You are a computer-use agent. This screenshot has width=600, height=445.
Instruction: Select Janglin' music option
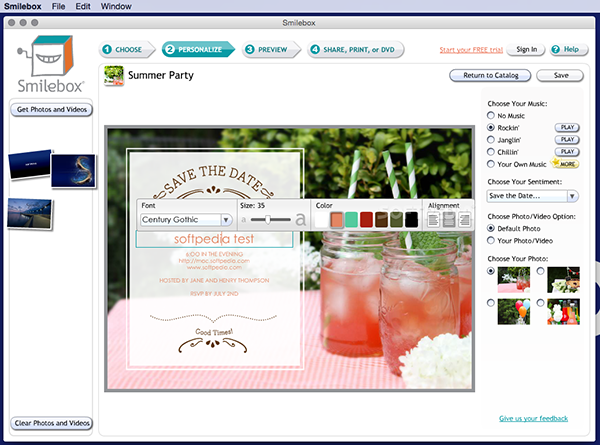(491, 140)
